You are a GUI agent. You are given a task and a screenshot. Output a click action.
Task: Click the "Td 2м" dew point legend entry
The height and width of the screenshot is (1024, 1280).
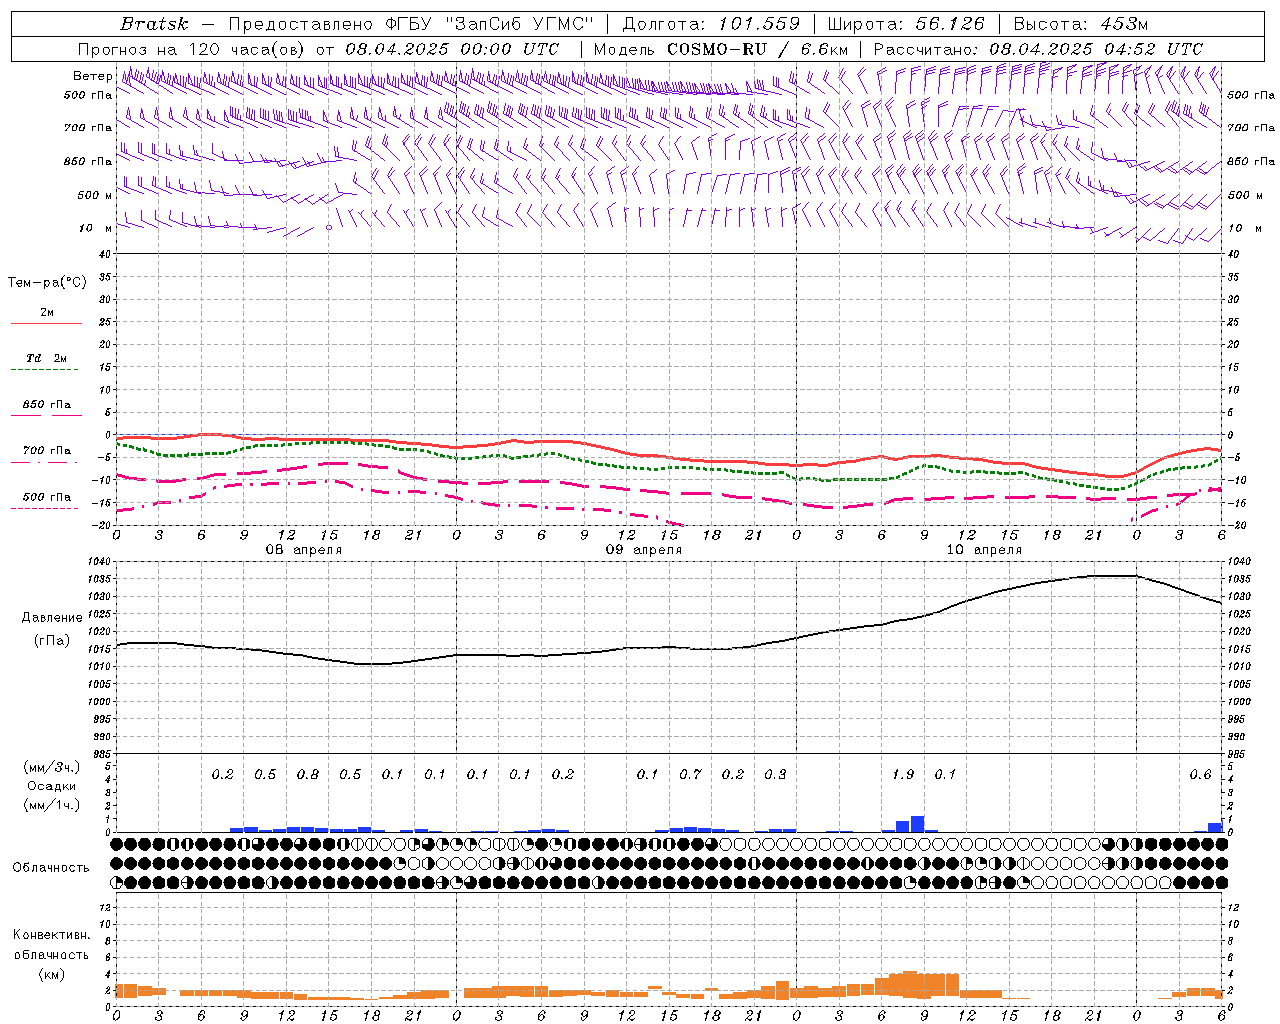click(x=47, y=358)
